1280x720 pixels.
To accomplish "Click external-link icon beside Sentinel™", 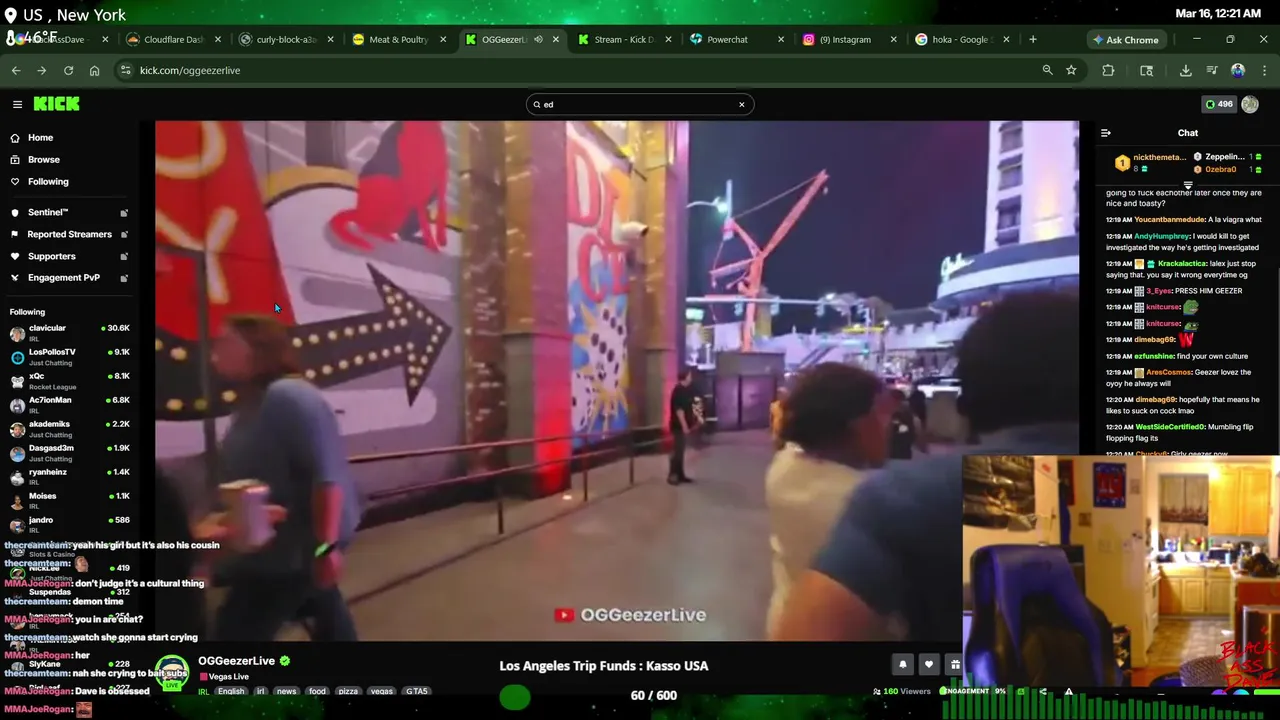I will [x=124, y=213].
